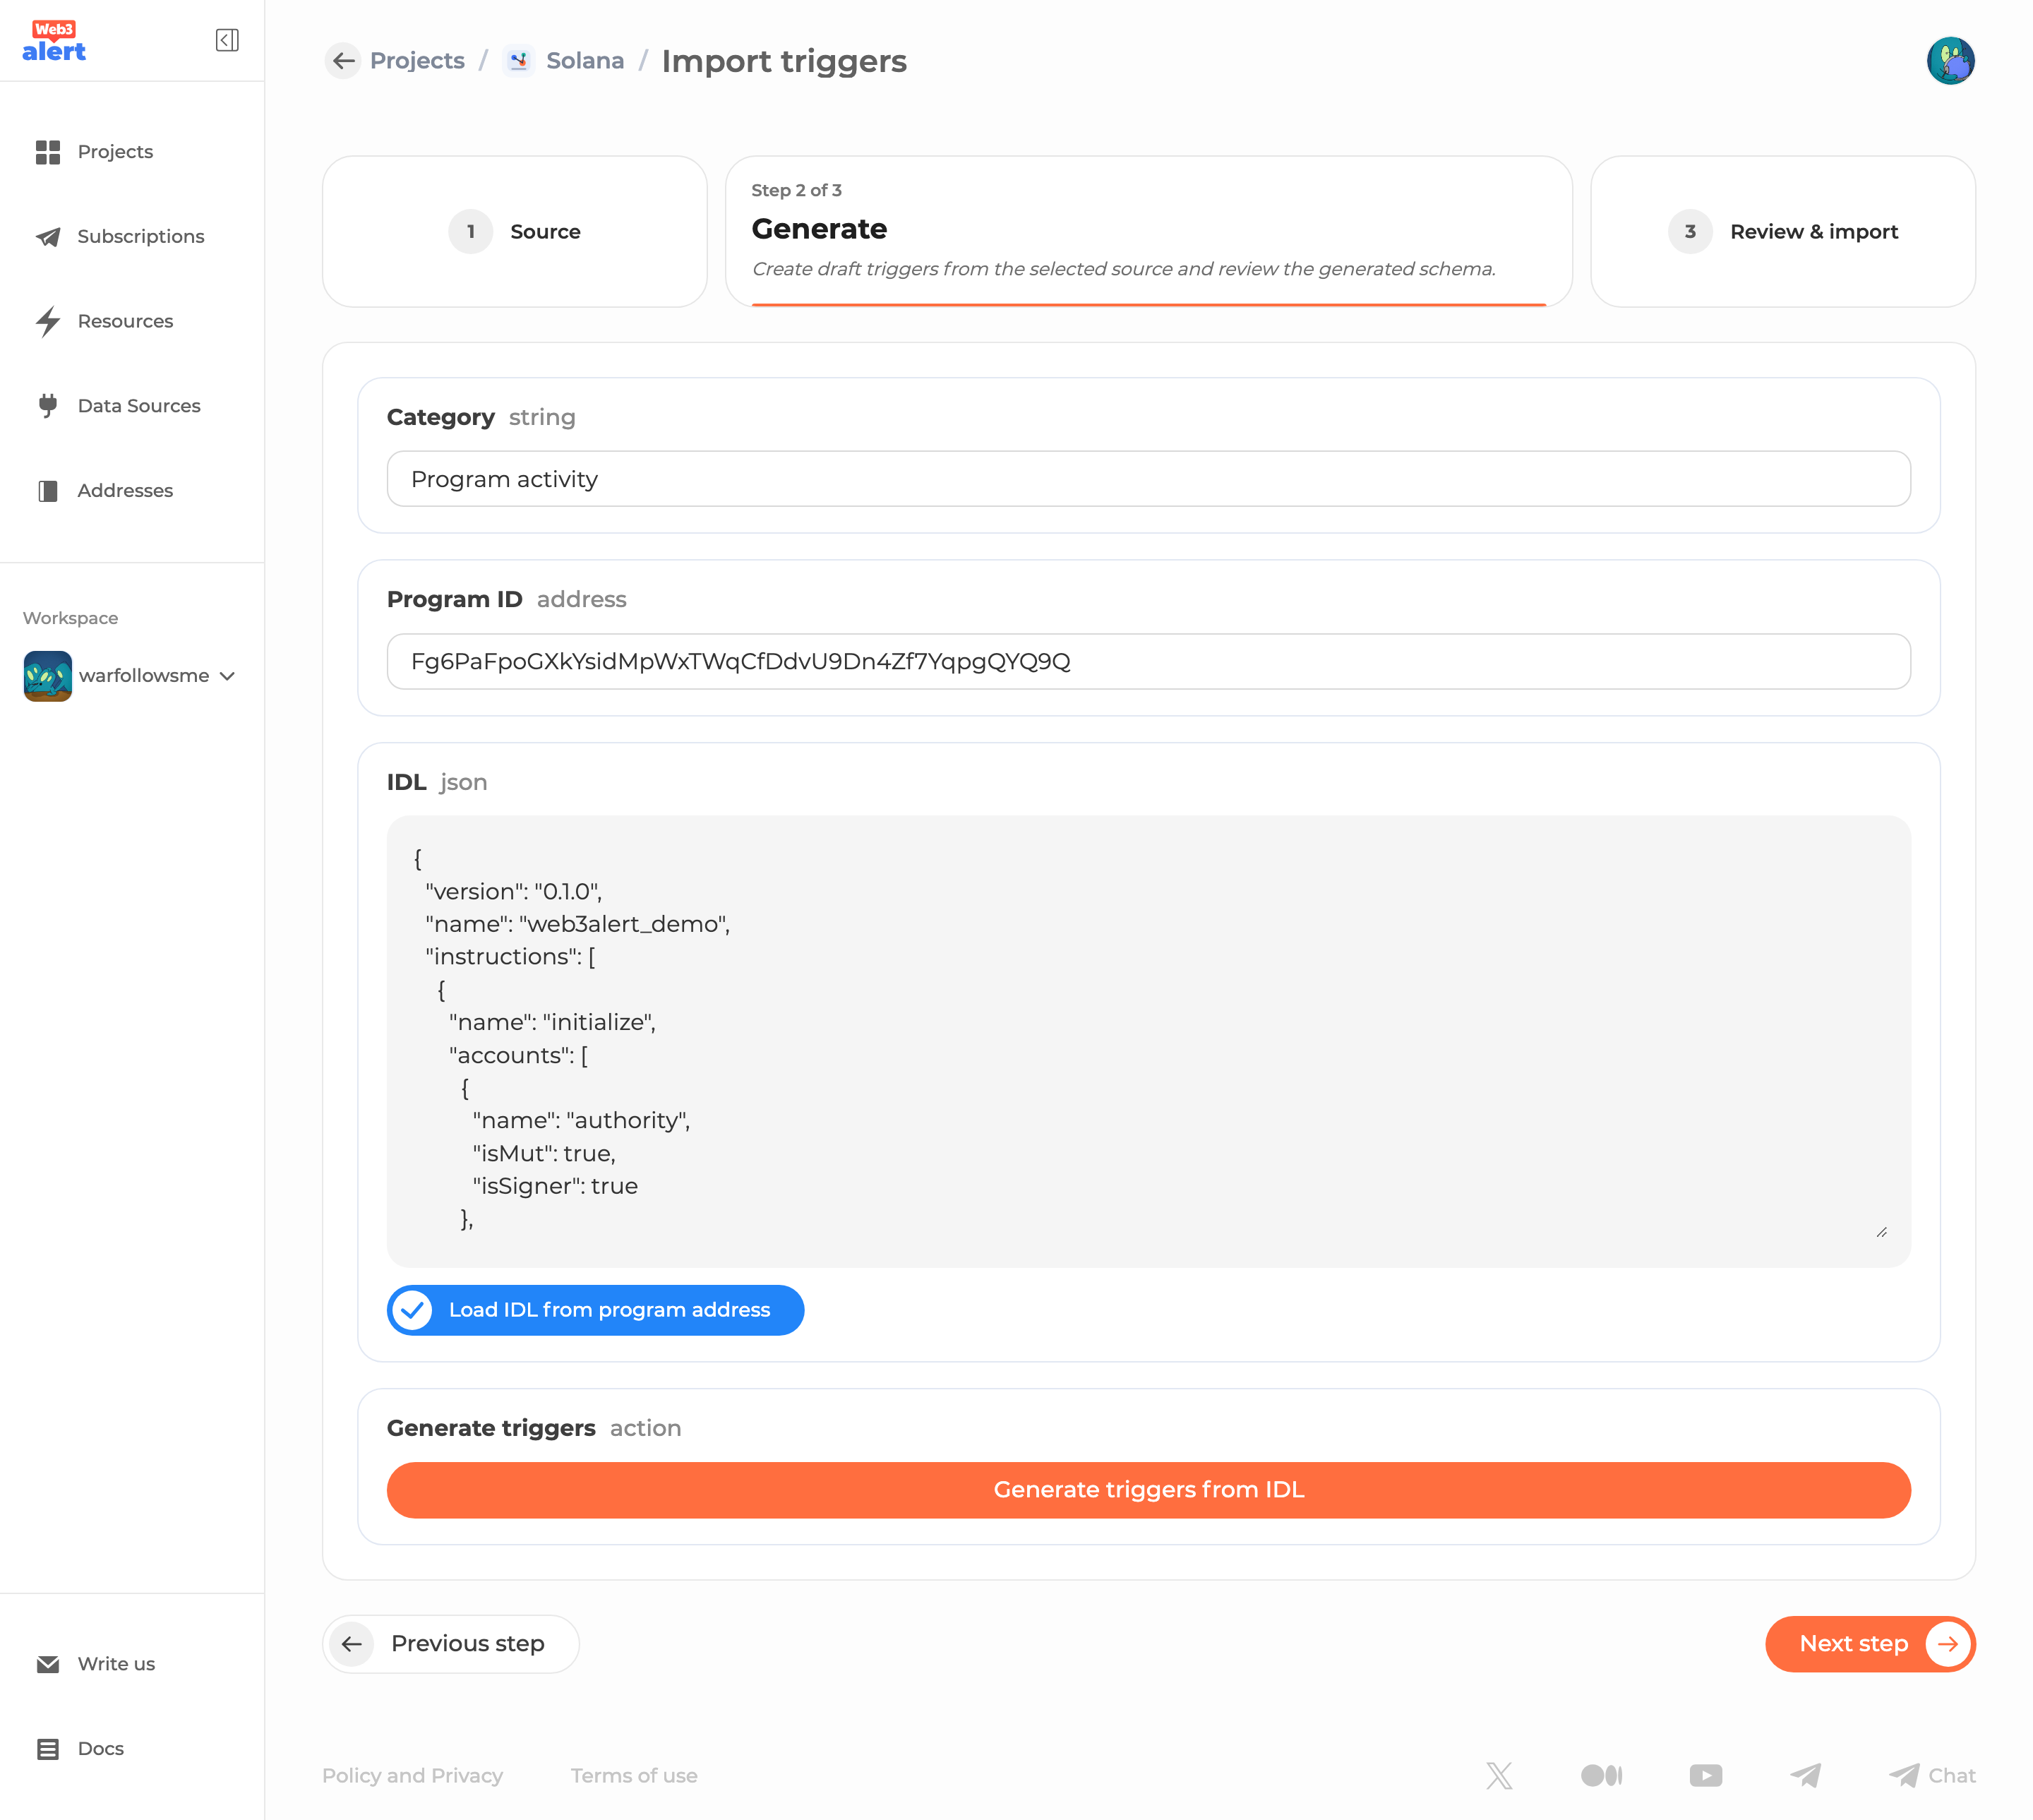Click Generate triggers from IDL button
The image size is (2033, 1820).
pyautogui.click(x=1148, y=1490)
